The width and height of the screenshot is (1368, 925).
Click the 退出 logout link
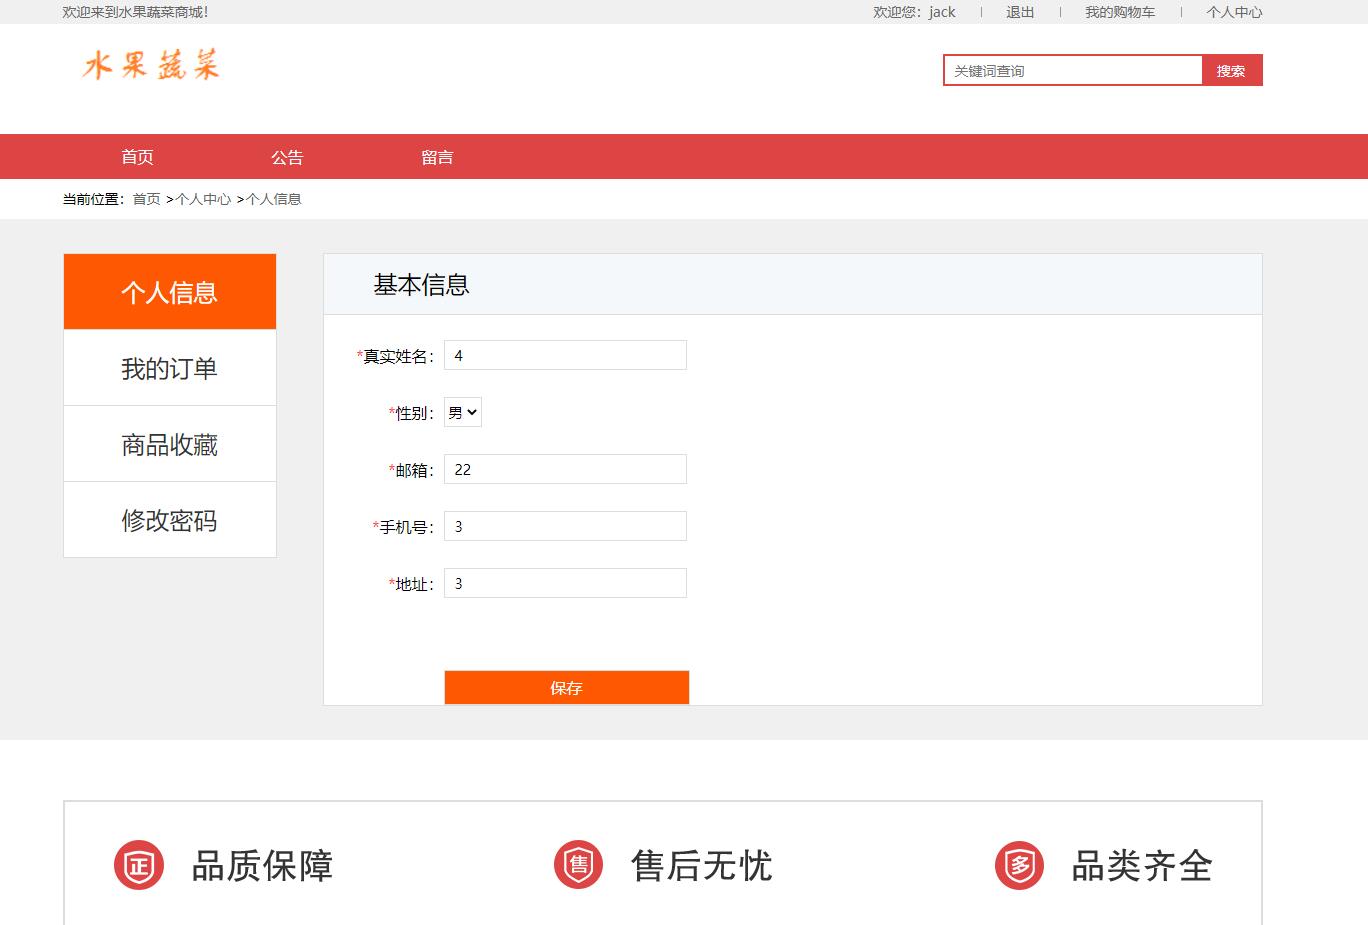[x=1020, y=12]
